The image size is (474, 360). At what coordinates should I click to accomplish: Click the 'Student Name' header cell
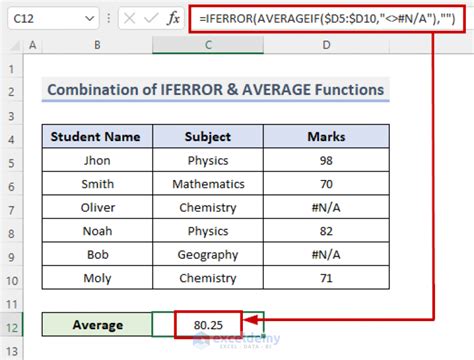[97, 136]
